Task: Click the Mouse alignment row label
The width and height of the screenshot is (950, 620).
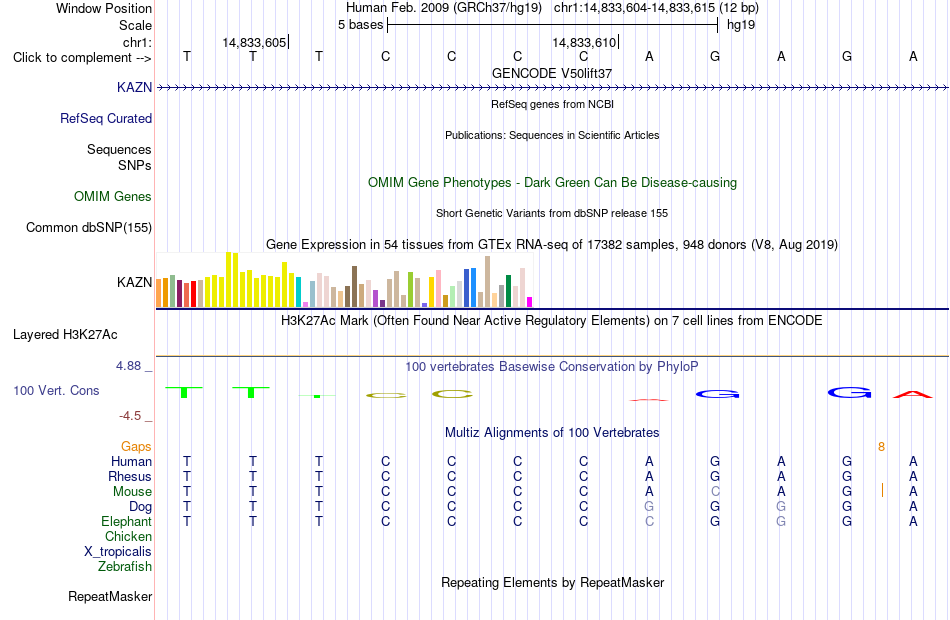Action: tap(132, 492)
